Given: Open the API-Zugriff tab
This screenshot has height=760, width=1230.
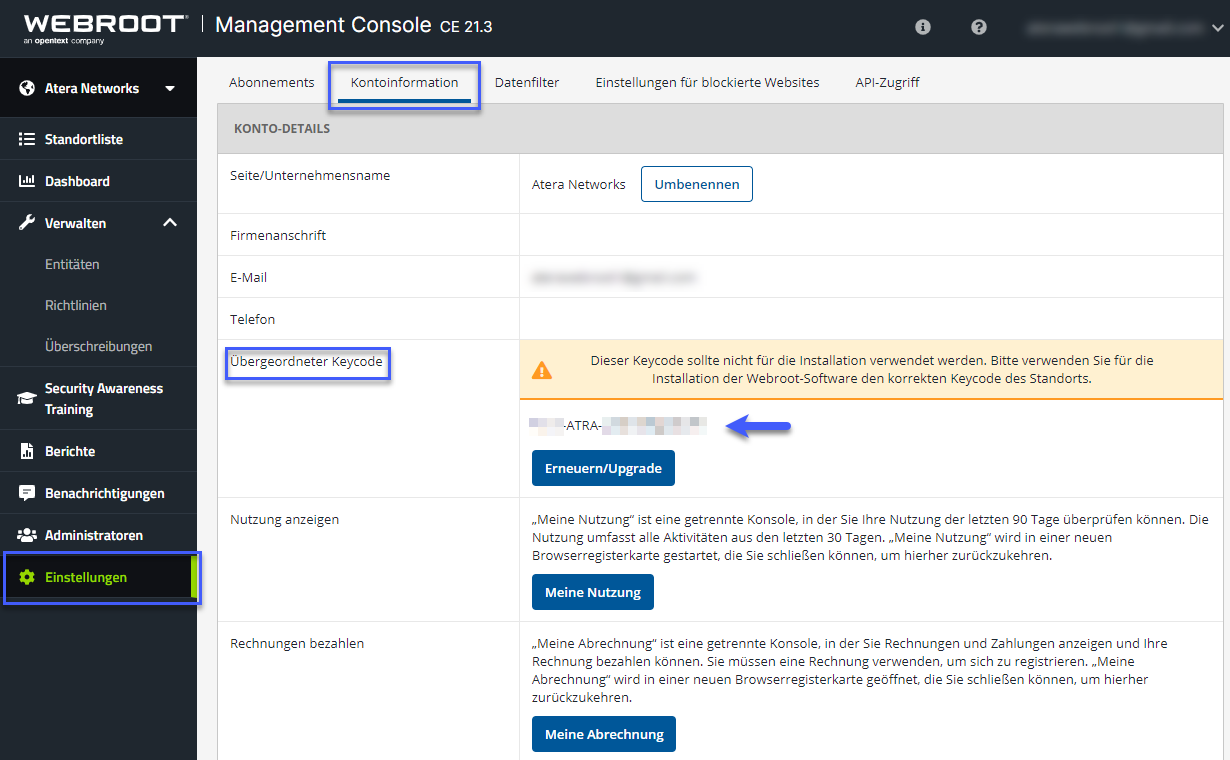Looking at the screenshot, I should click(x=887, y=82).
